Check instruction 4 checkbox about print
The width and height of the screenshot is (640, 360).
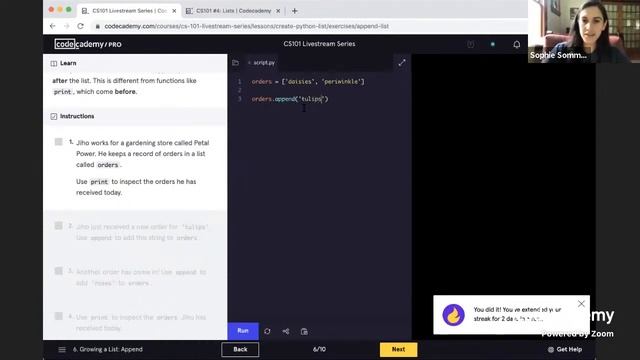coord(58,316)
